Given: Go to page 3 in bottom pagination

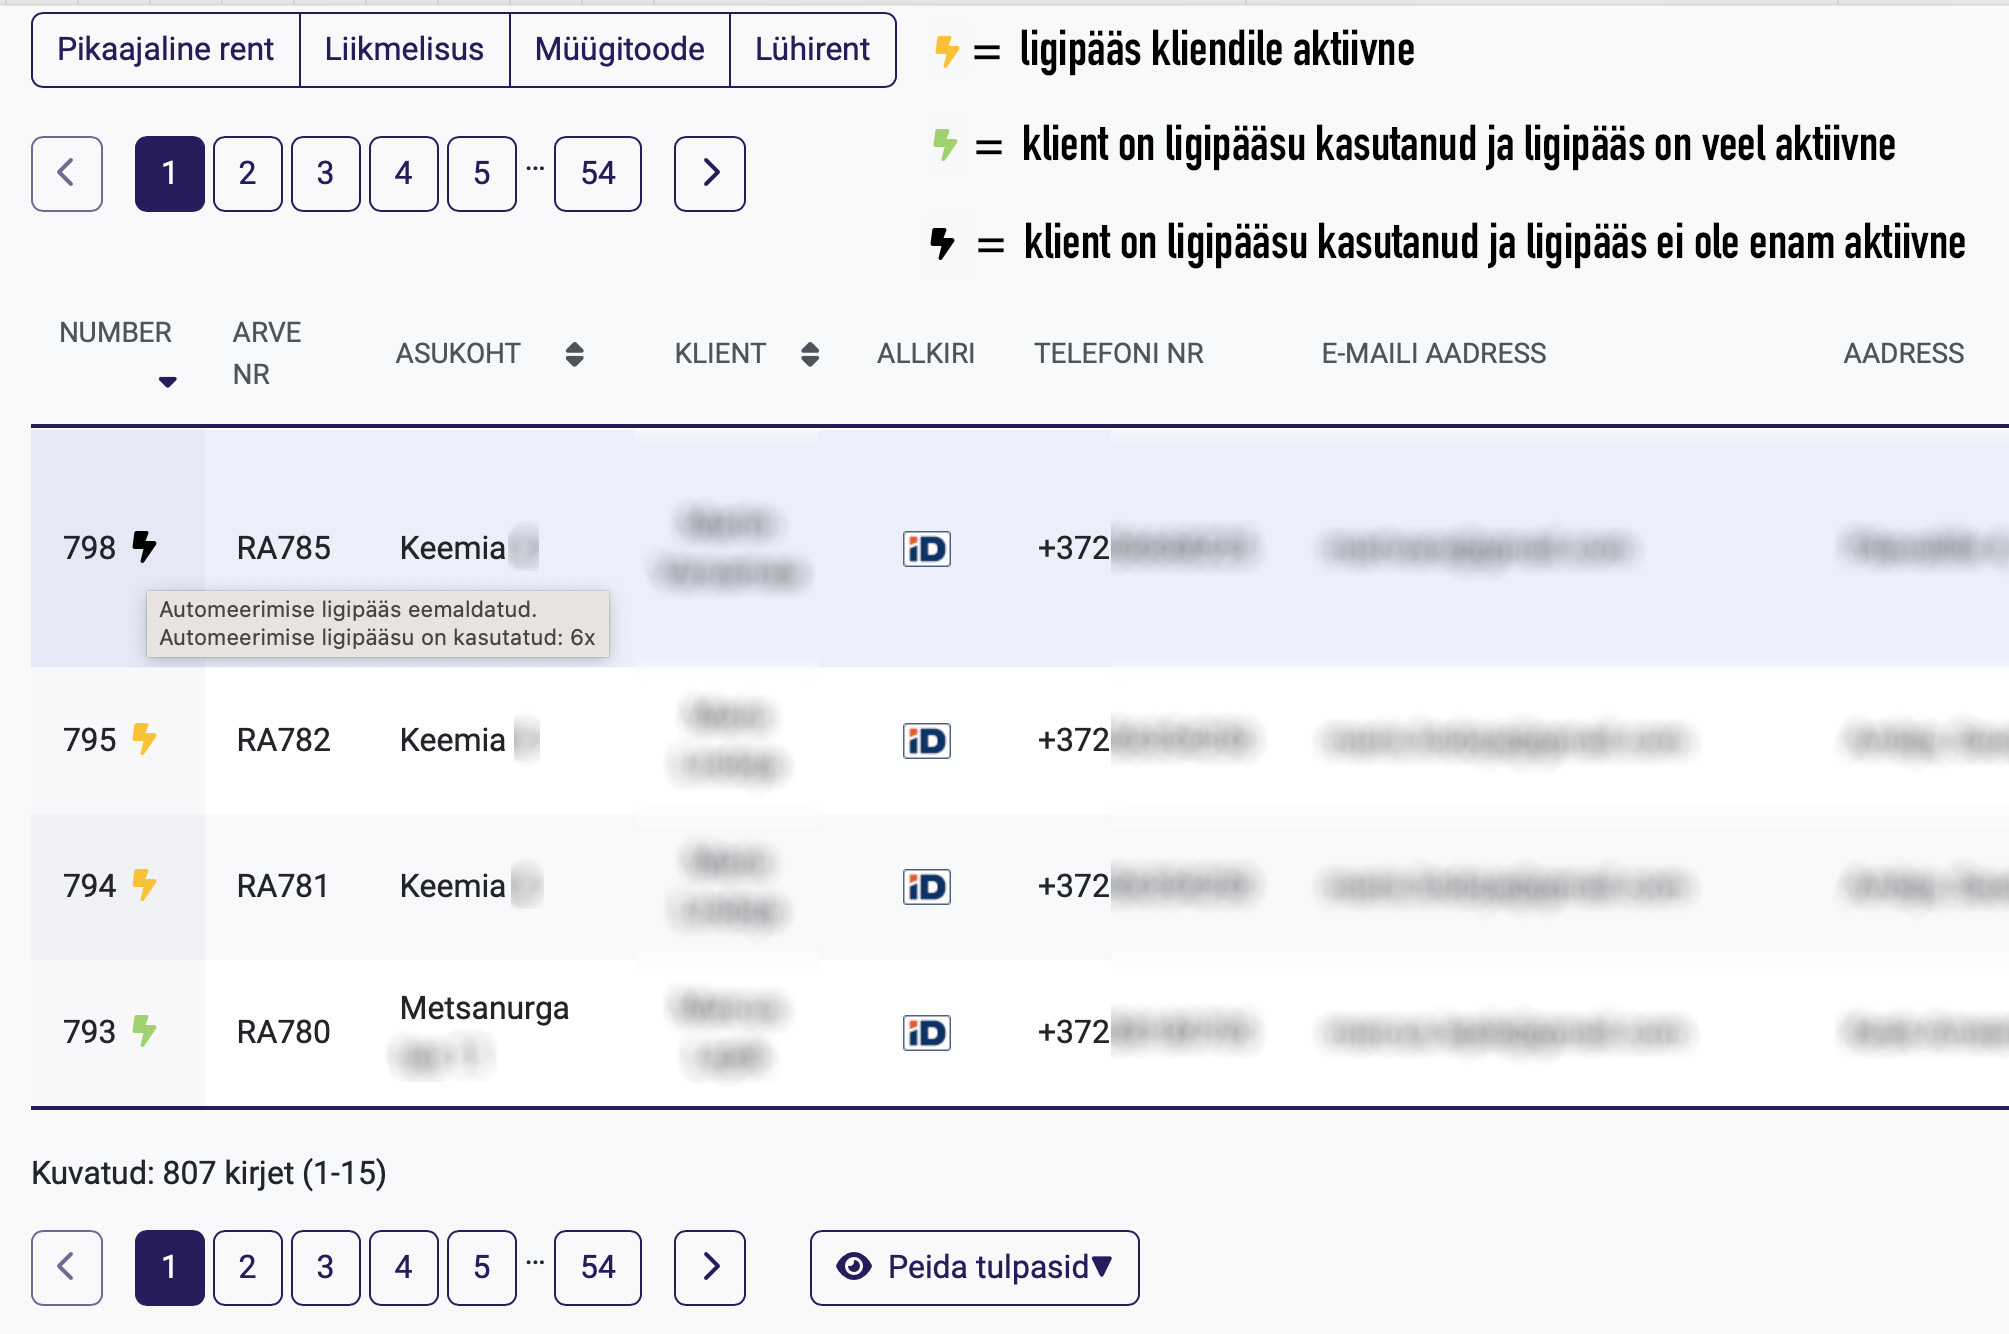Looking at the screenshot, I should [x=325, y=1267].
